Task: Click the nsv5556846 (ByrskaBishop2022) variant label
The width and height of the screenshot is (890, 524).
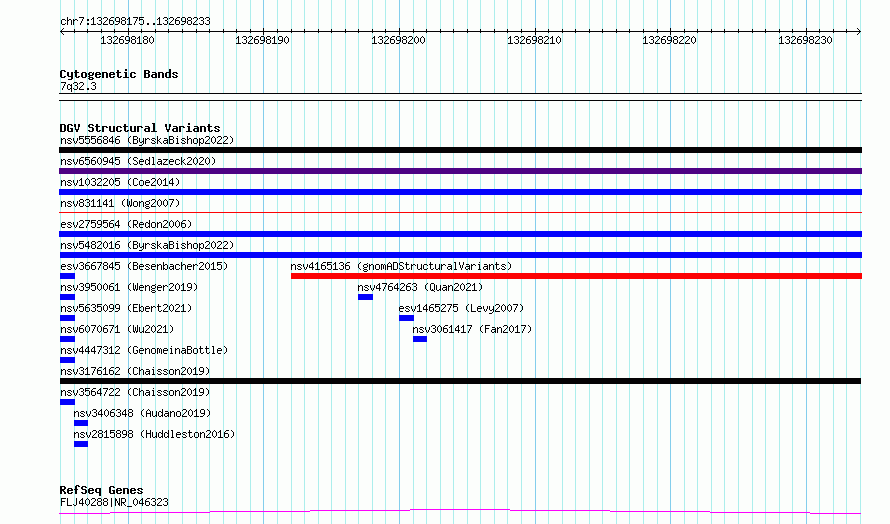Action: pyautogui.click(x=147, y=140)
